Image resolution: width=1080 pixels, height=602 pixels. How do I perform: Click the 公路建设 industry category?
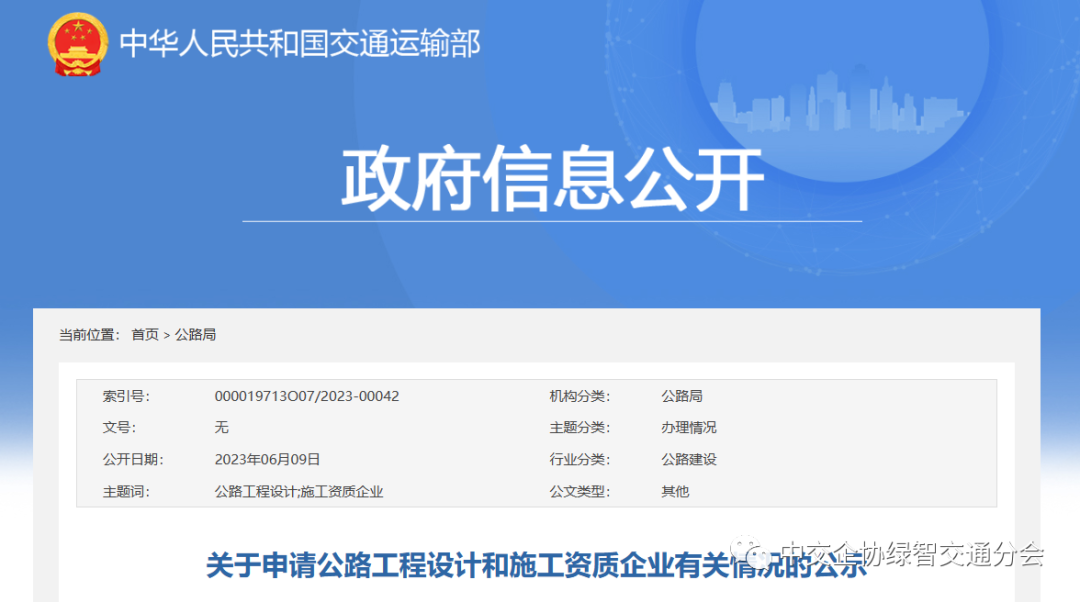point(688,460)
